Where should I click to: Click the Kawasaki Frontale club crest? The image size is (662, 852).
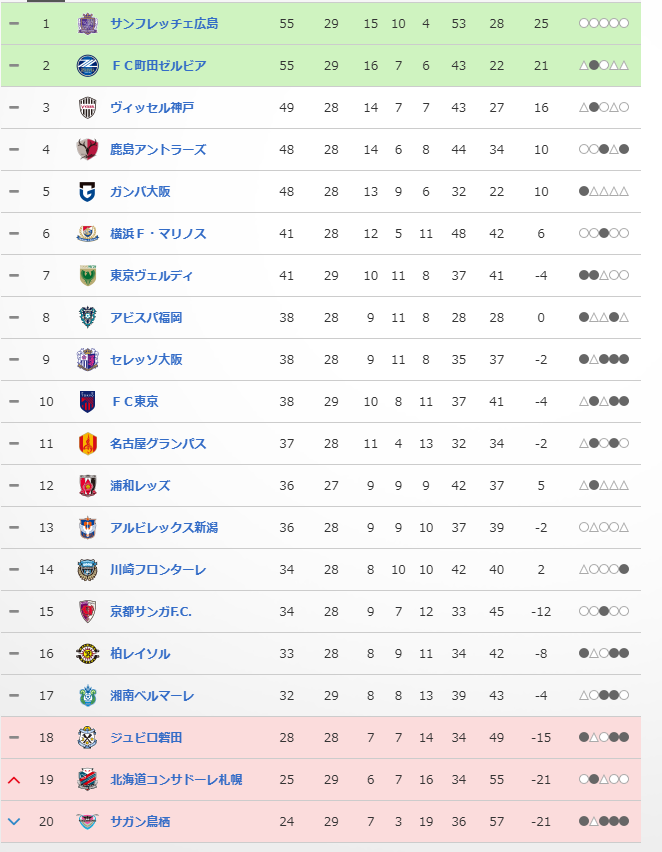tap(88, 570)
